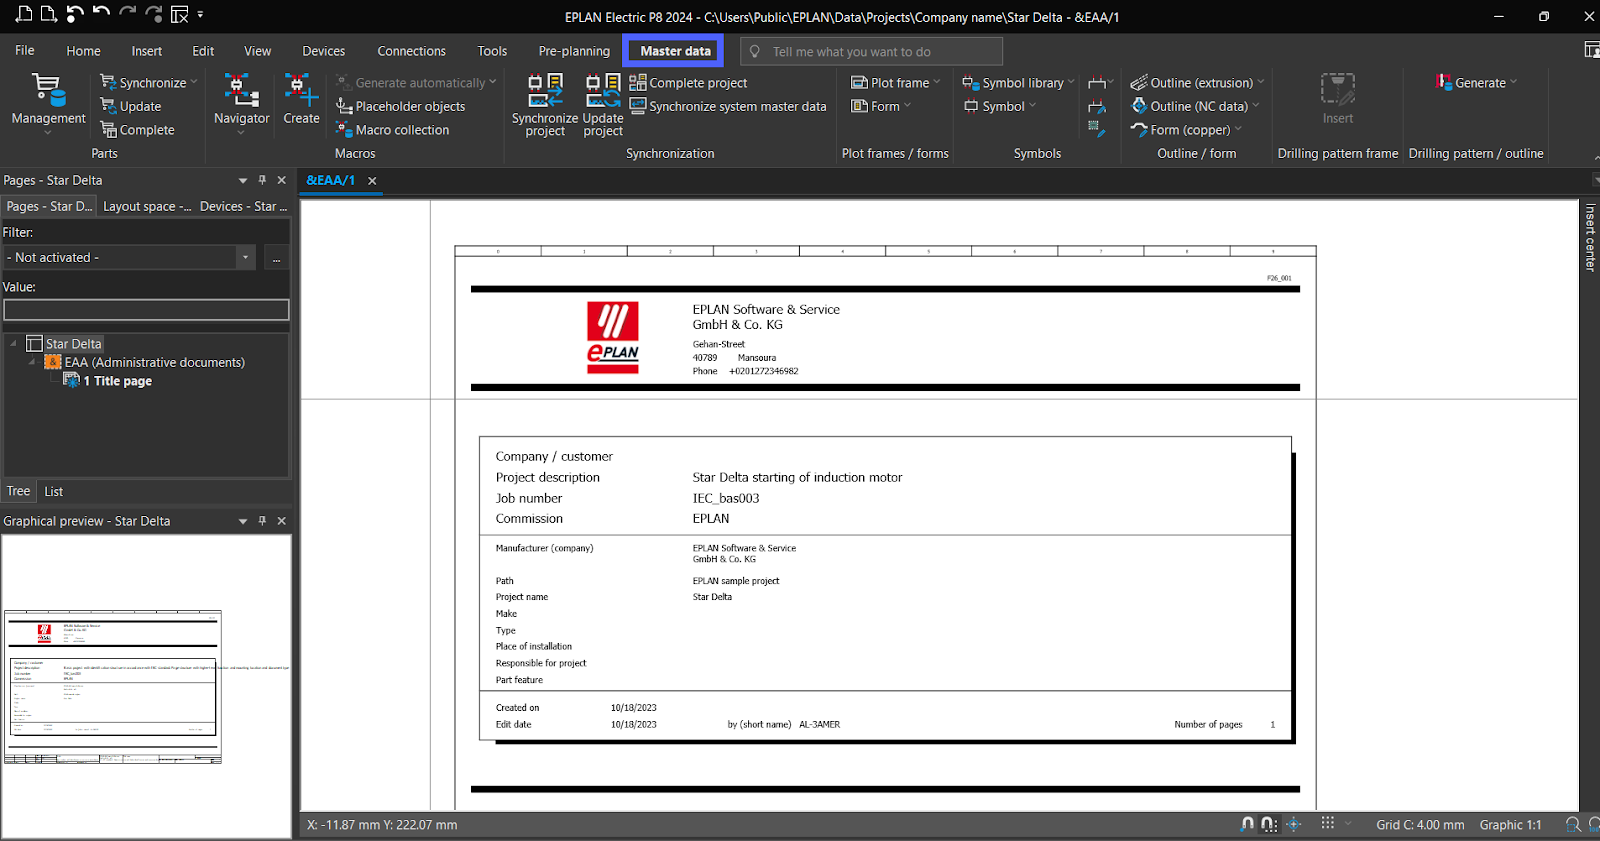Image resolution: width=1600 pixels, height=841 pixels.
Task: Switch to Devices - Star navigator tab
Action: click(x=243, y=206)
